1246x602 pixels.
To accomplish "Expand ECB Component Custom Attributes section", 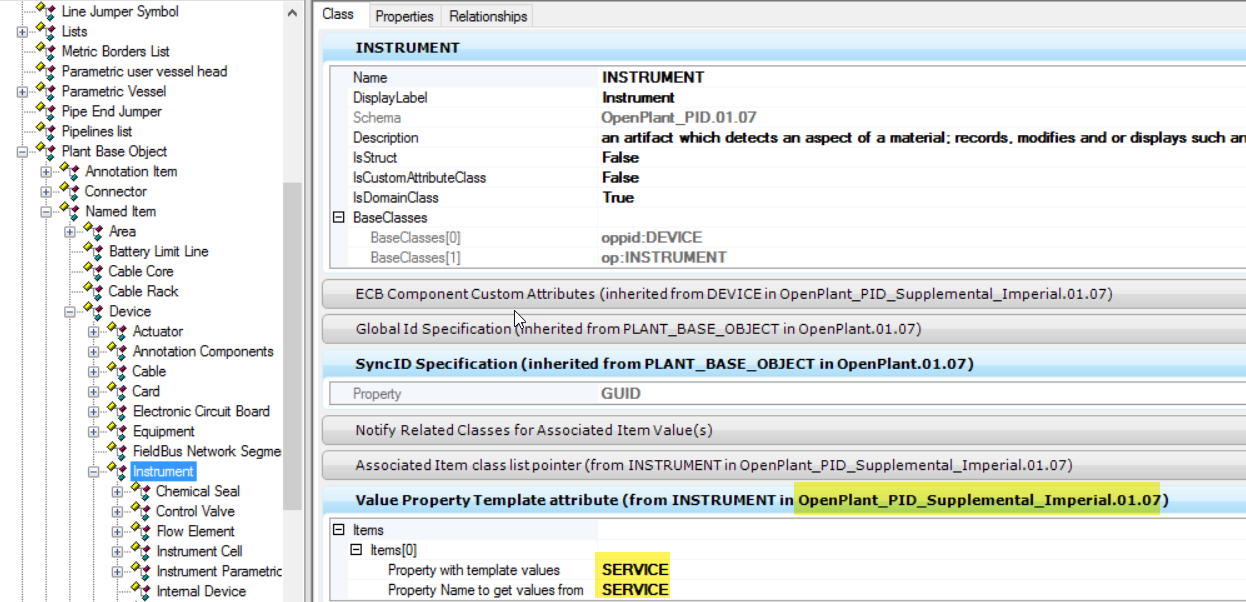I will [x=734, y=294].
